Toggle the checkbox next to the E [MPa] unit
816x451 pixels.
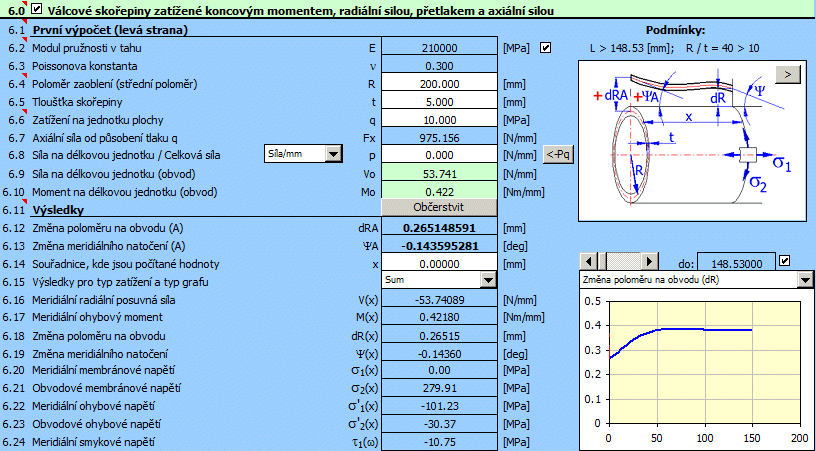545,48
